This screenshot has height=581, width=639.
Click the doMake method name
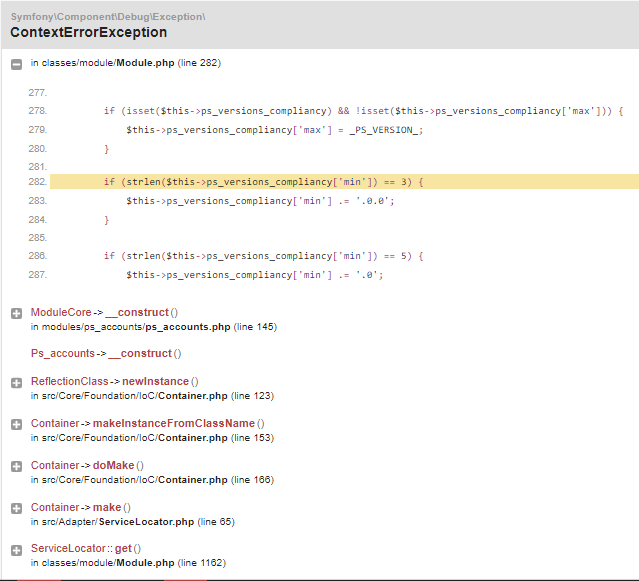click(x=113, y=465)
